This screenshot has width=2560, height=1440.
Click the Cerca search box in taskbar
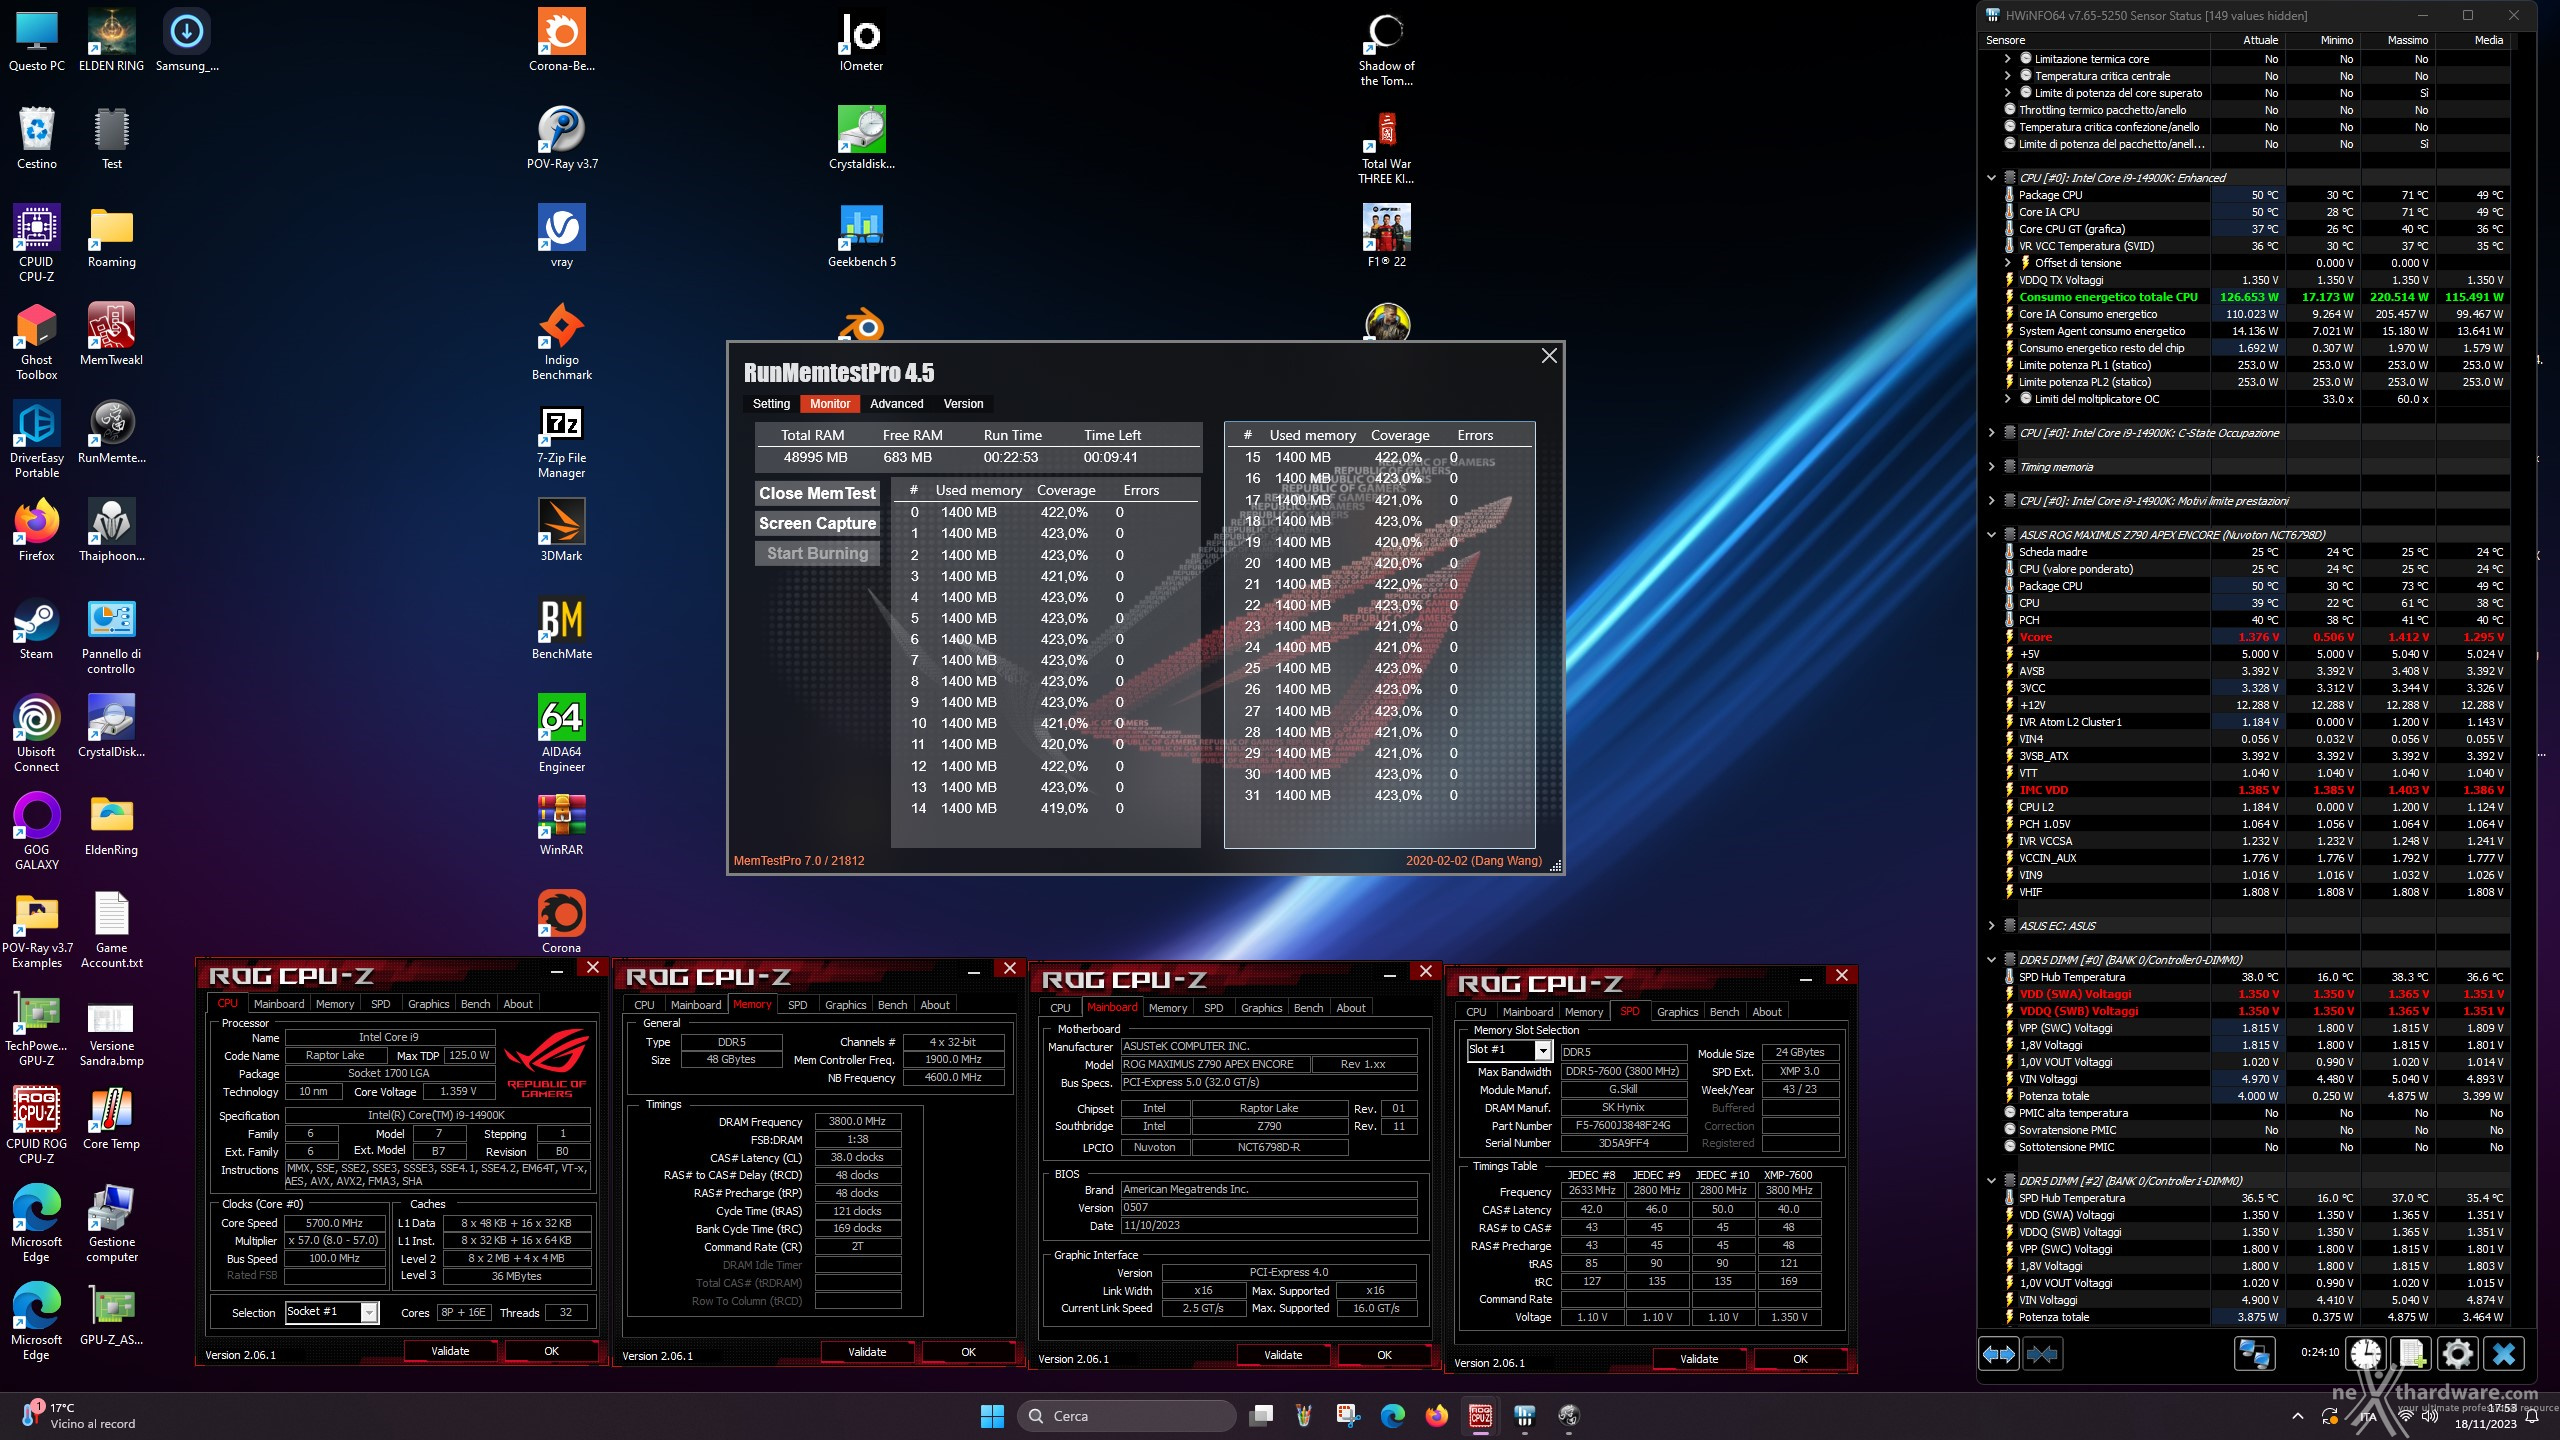[1127, 1416]
